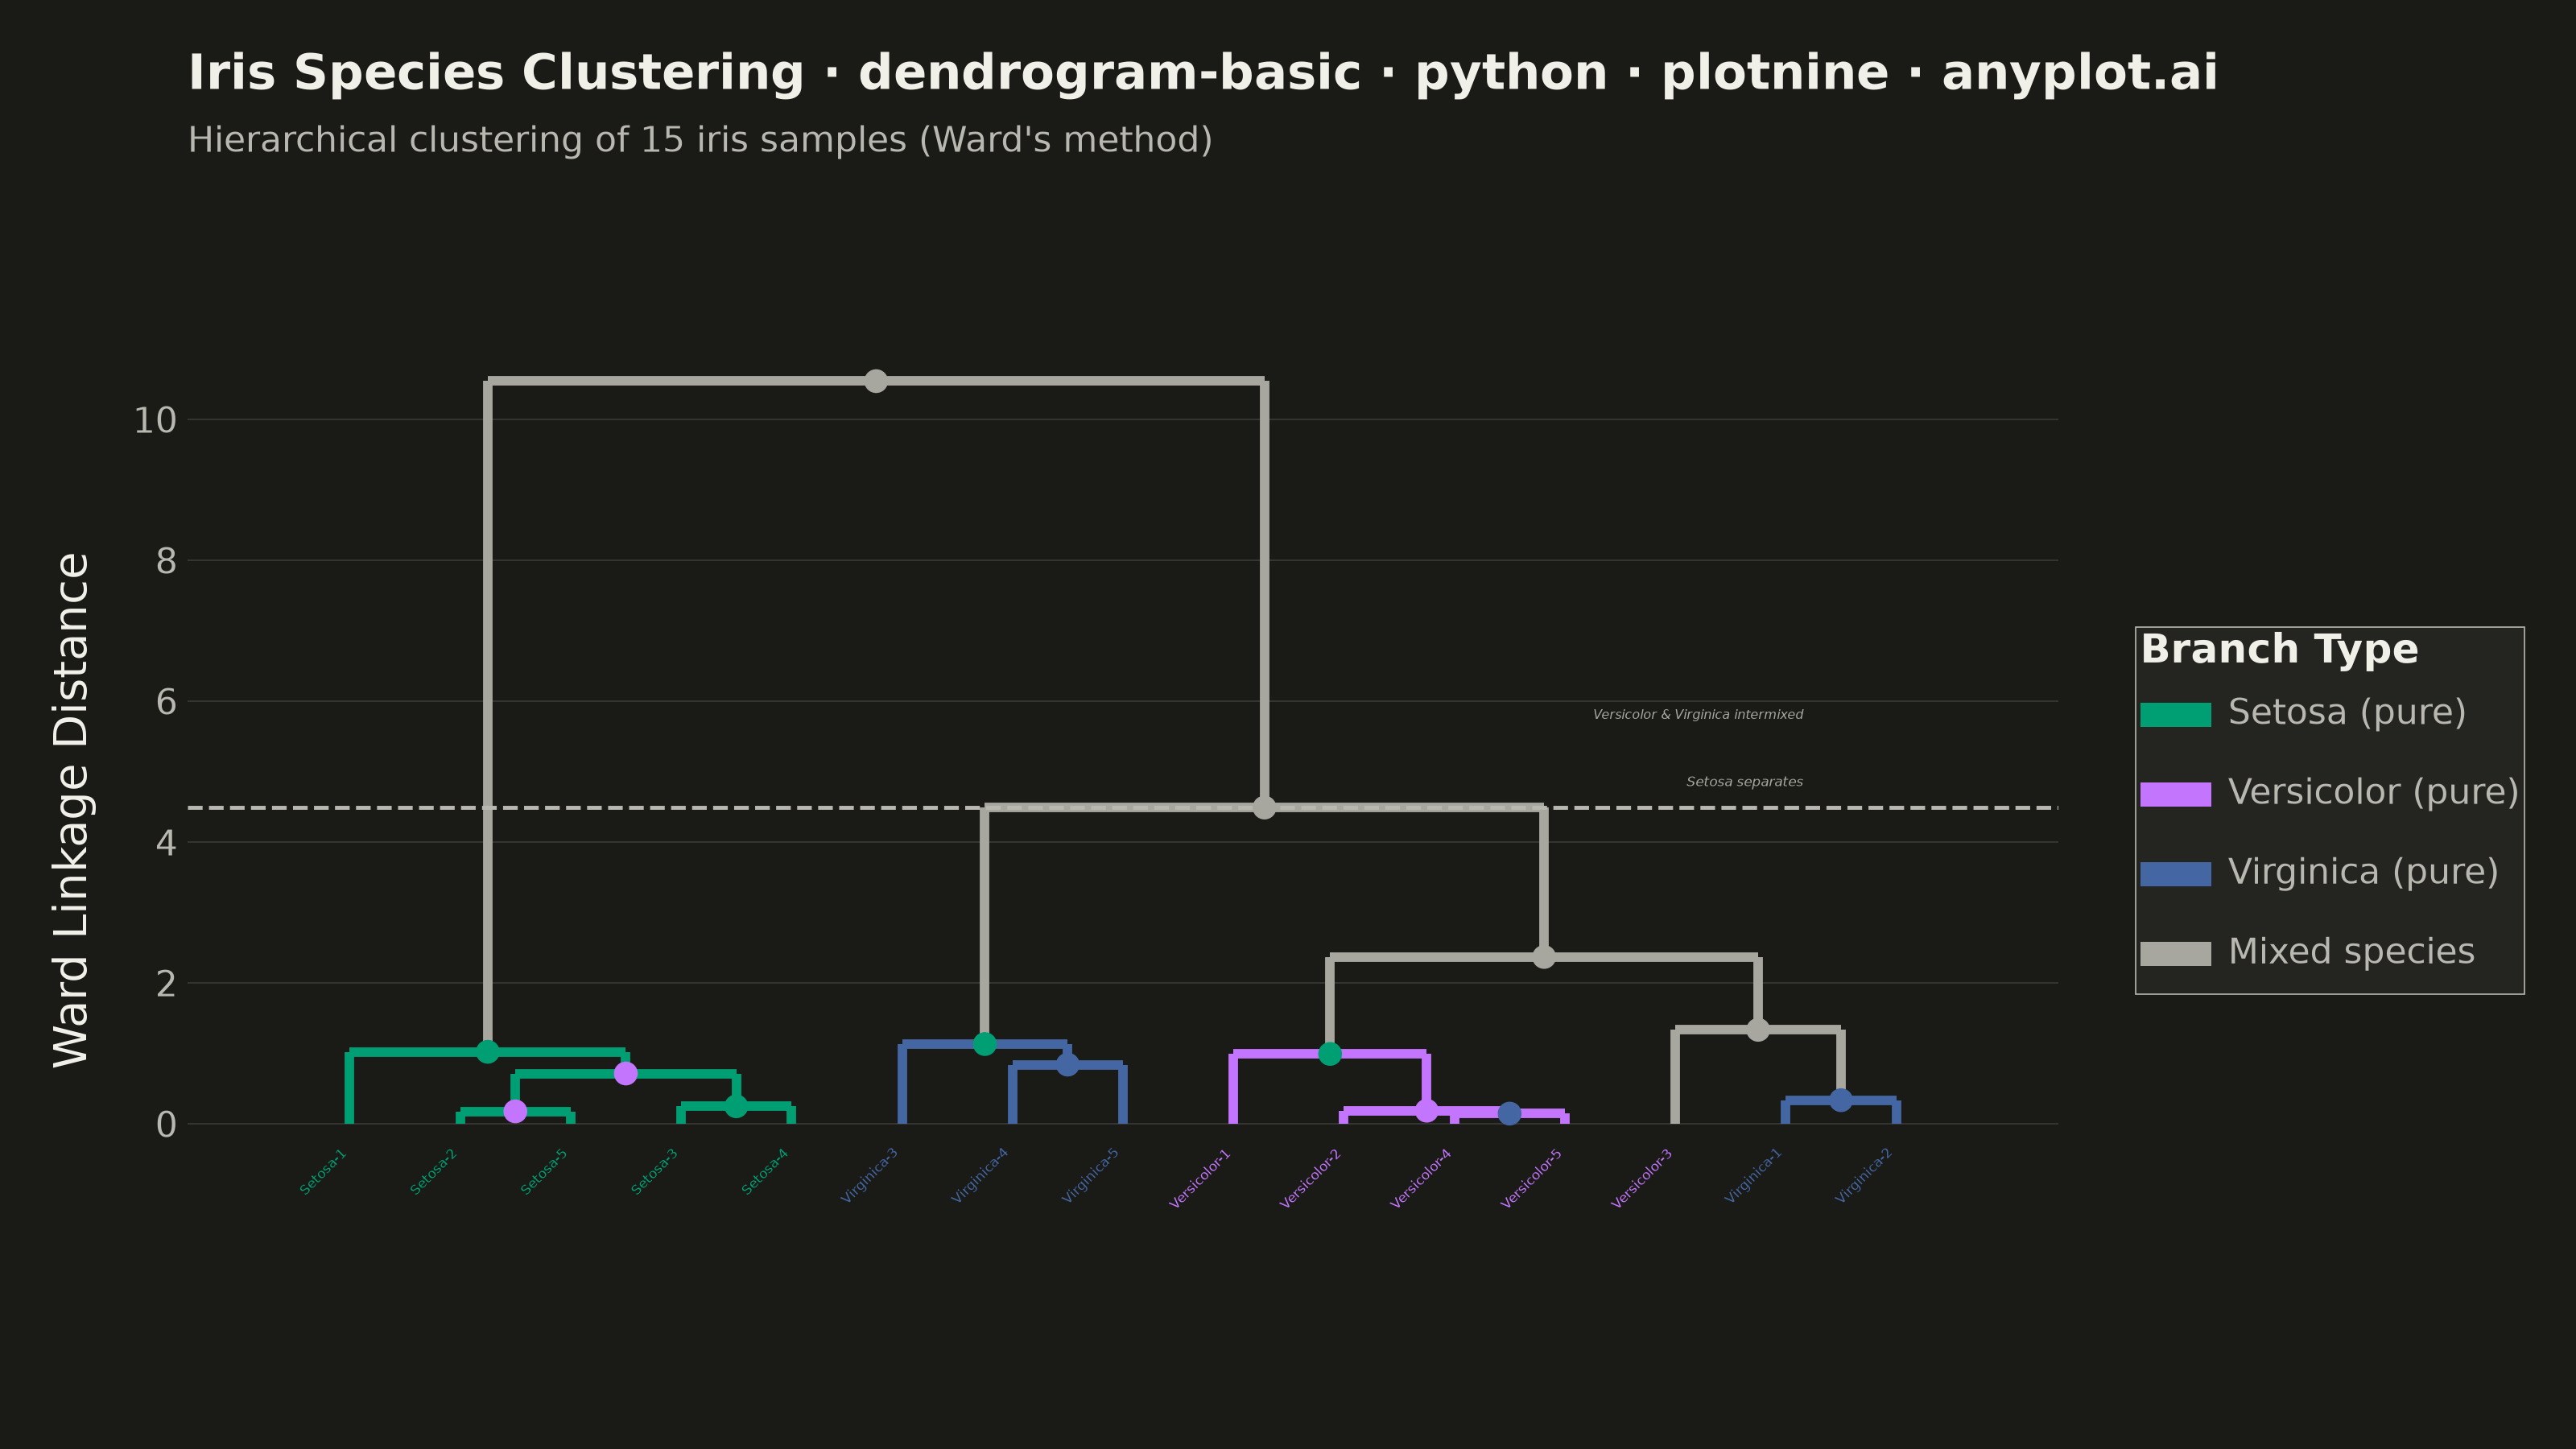Click the Branch Type legend title
2576x1449 pixels.
[2279, 650]
